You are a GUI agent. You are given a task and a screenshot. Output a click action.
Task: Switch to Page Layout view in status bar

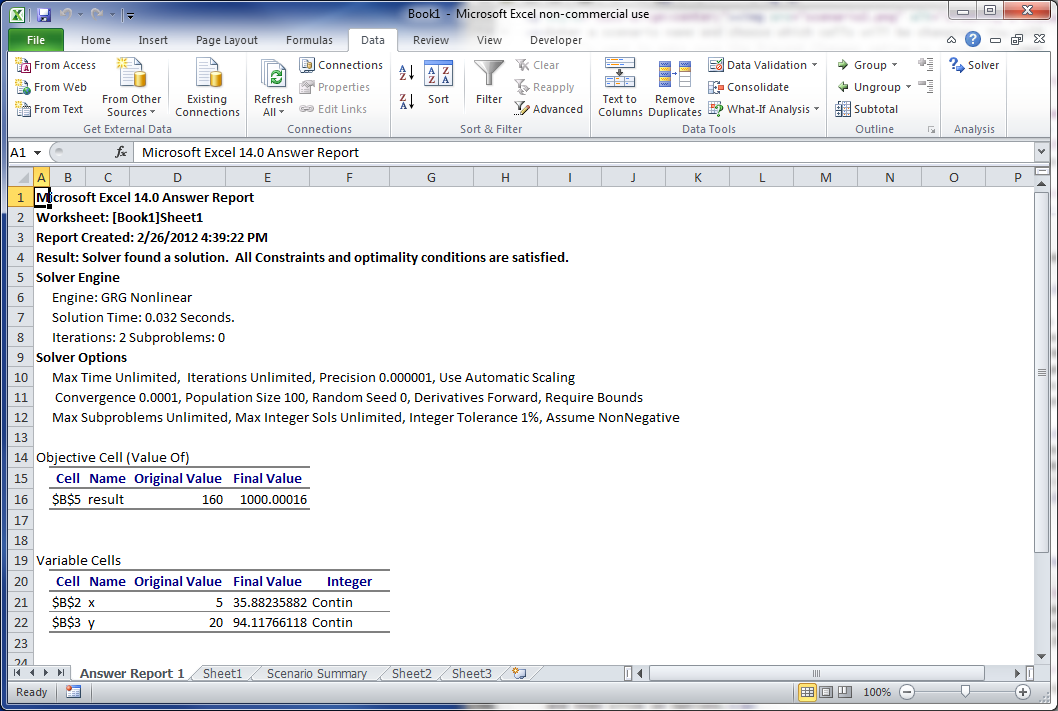tap(826, 692)
